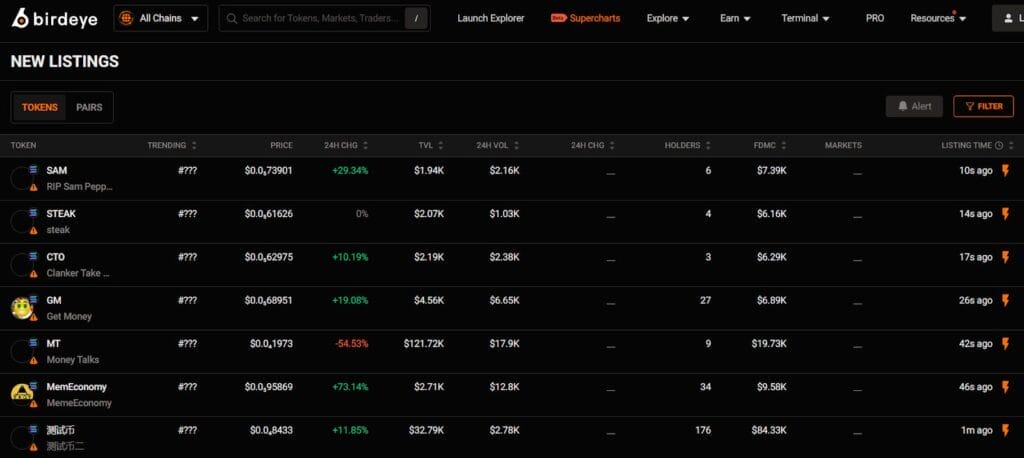Click the lightning bolt in MemeEconomy row
The height and width of the screenshot is (458, 1024).
pos(1006,387)
